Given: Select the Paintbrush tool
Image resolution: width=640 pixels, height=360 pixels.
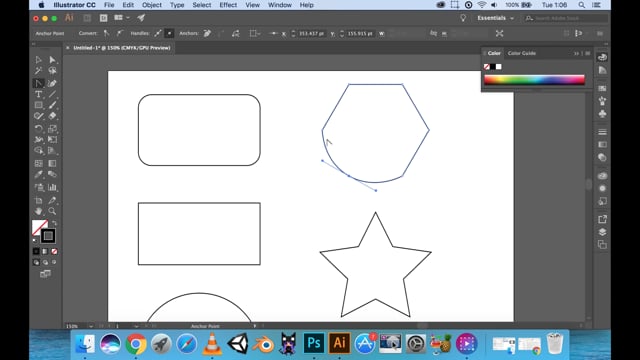Looking at the screenshot, I should (52, 105).
